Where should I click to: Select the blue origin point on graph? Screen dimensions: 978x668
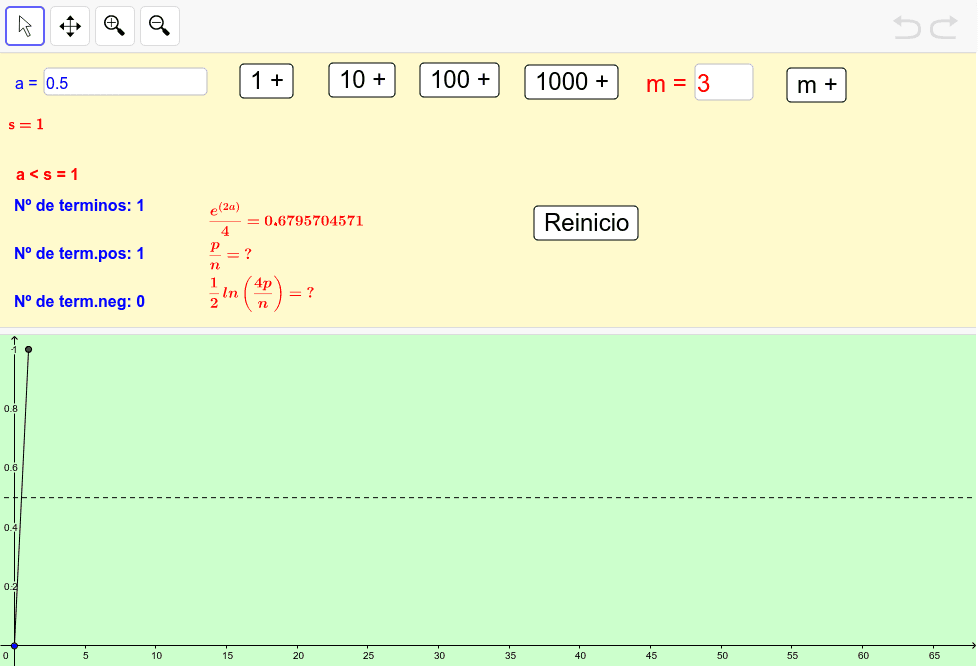(14, 646)
